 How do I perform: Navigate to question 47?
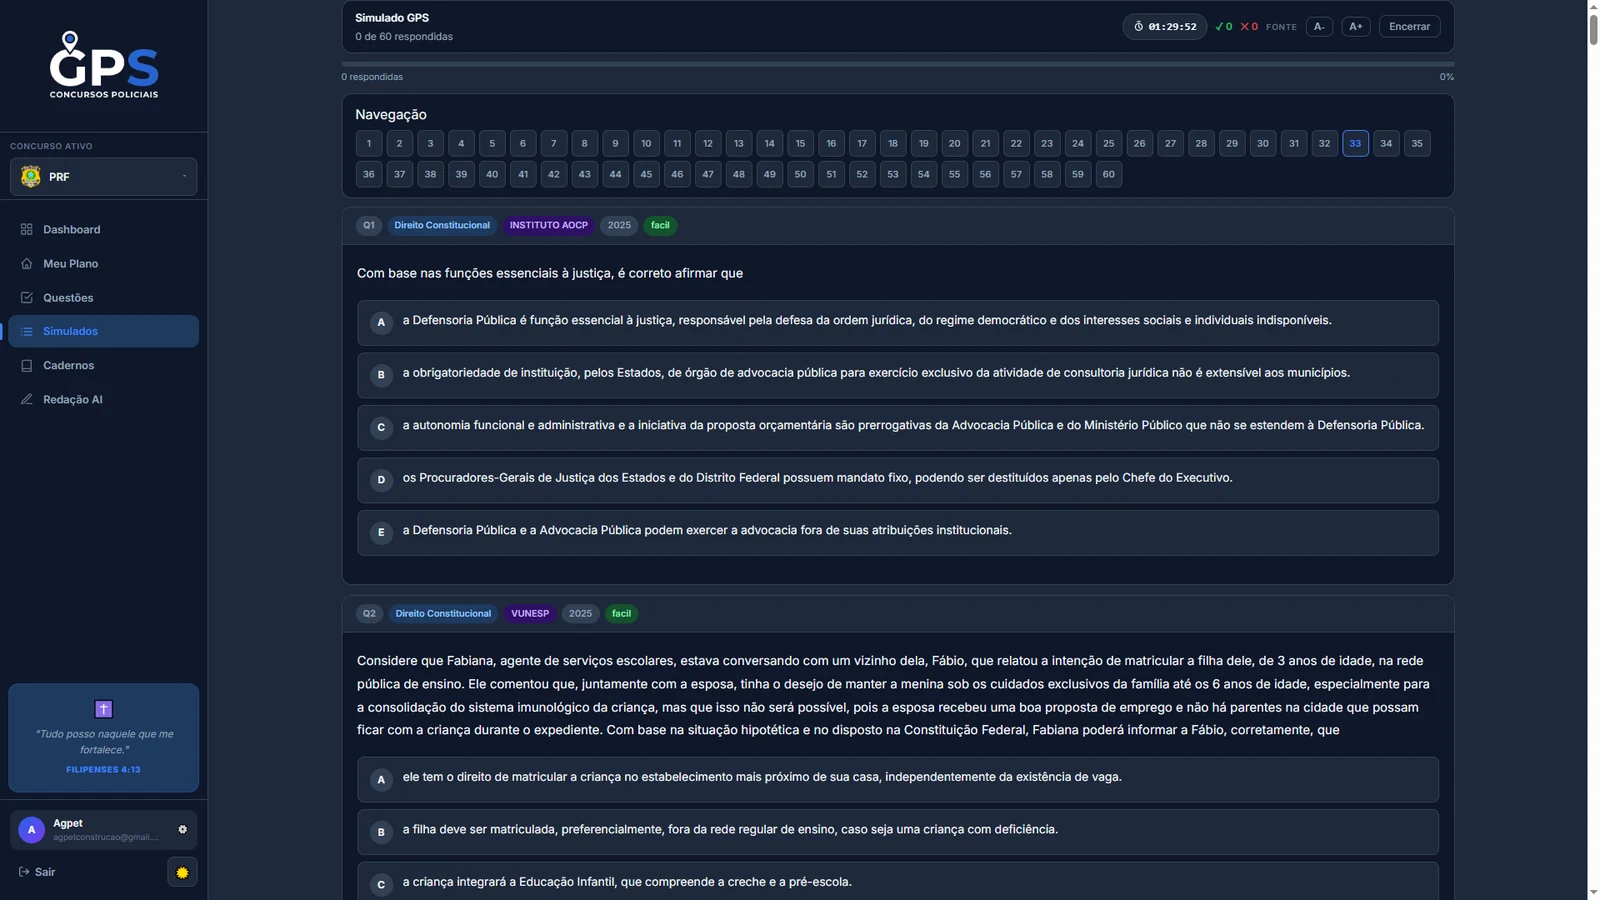point(708,174)
